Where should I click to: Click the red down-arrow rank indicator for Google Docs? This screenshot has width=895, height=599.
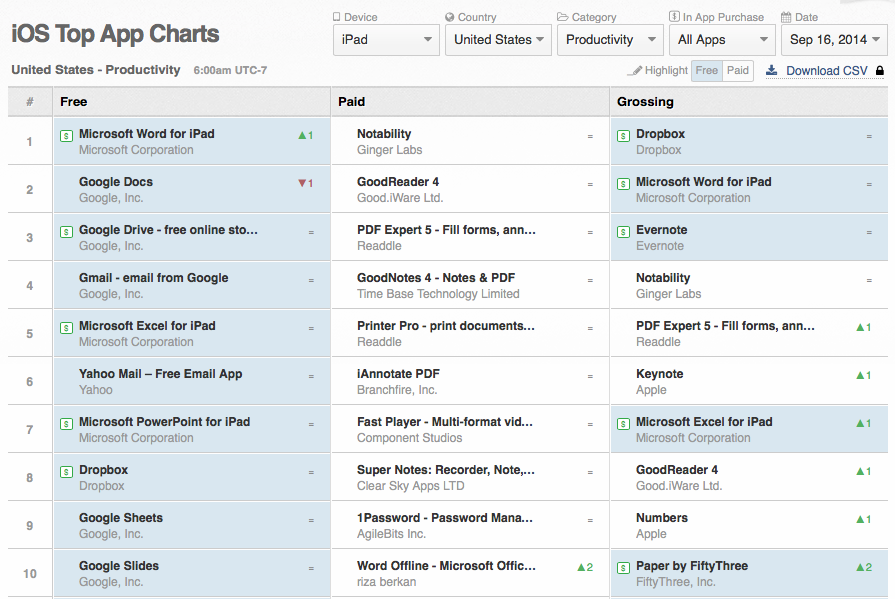305,183
